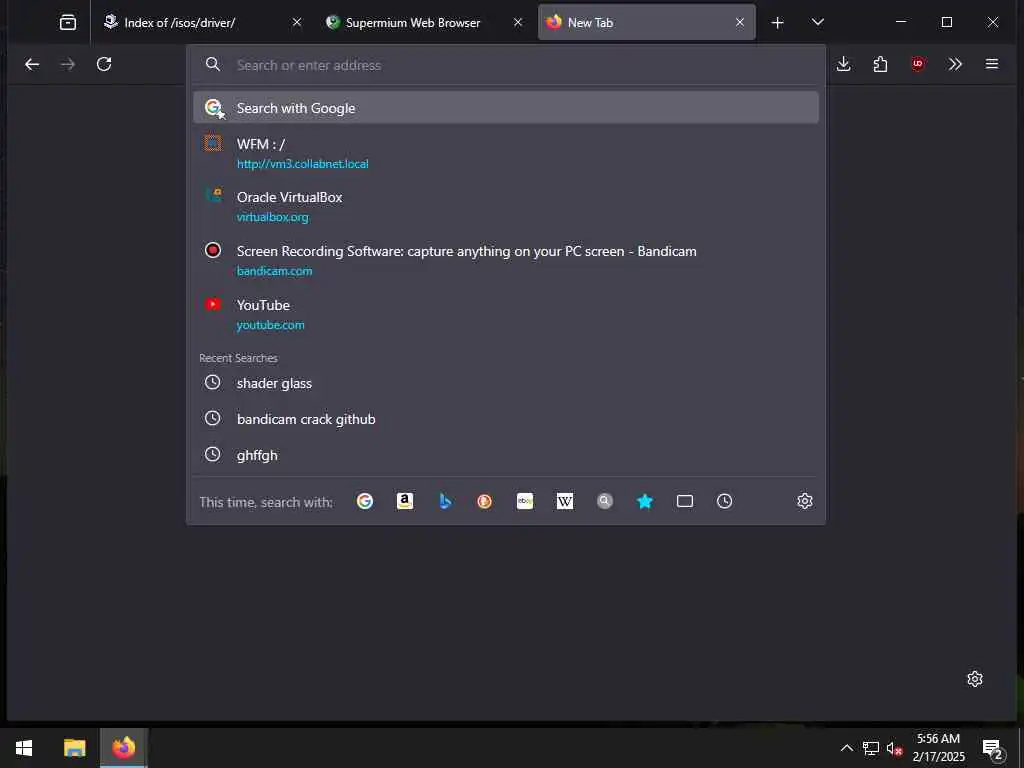
Task: Open the Downloads panel
Action: coord(844,64)
